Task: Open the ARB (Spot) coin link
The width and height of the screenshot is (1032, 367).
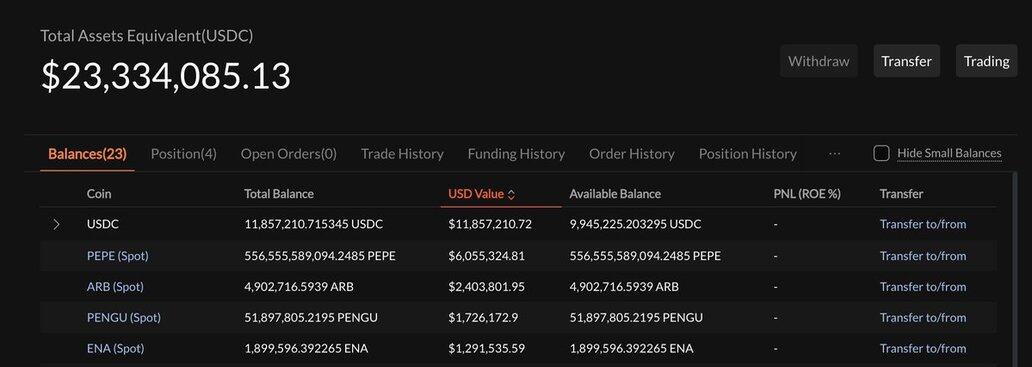Action: [115, 287]
